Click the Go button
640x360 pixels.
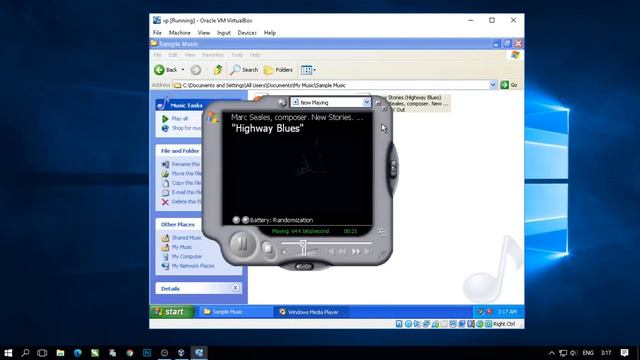point(509,85)
